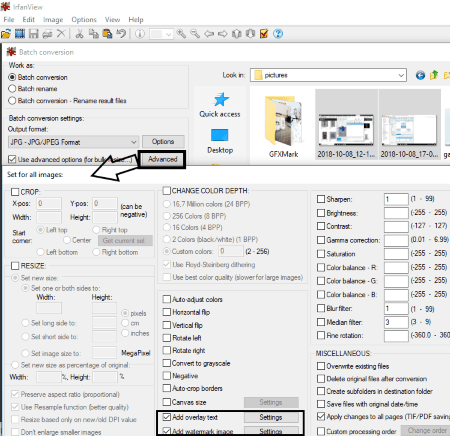The image size is (450, 436).
Task: Open the Slideshow filmstrip icon
Action: (20, 34)
